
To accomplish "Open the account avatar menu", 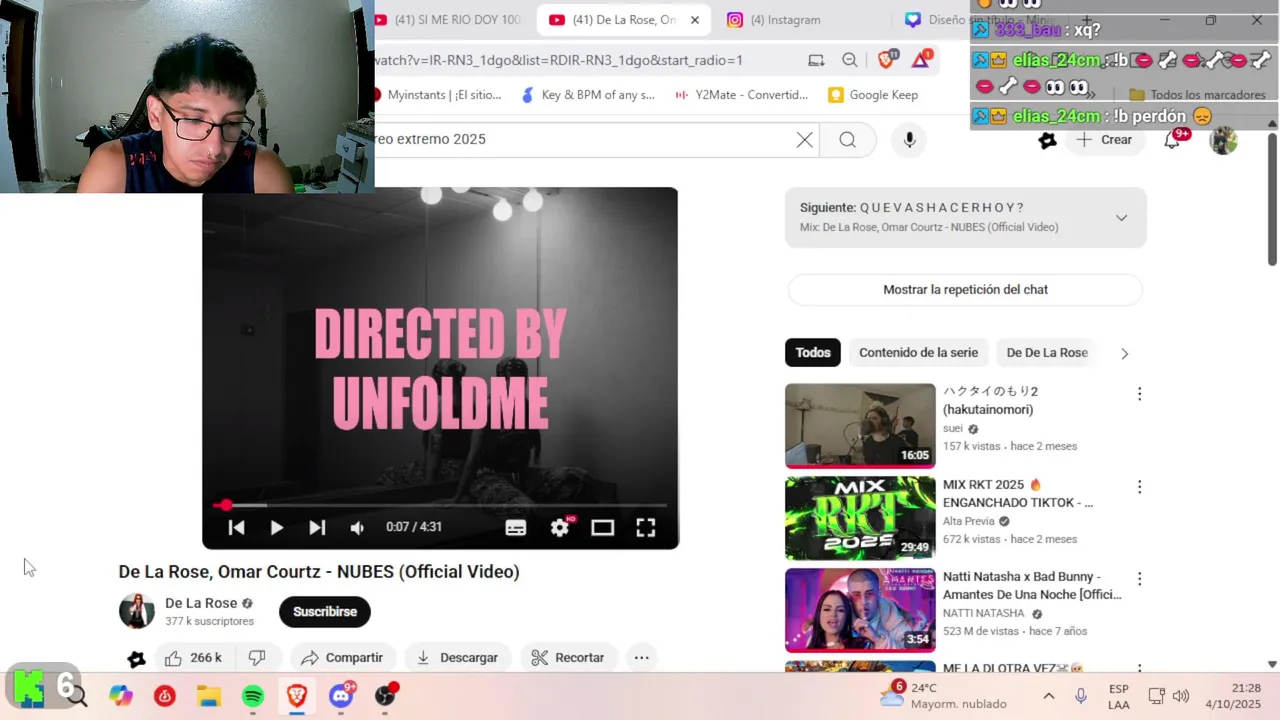I will pyautogui.click(x=1223, y=140).
